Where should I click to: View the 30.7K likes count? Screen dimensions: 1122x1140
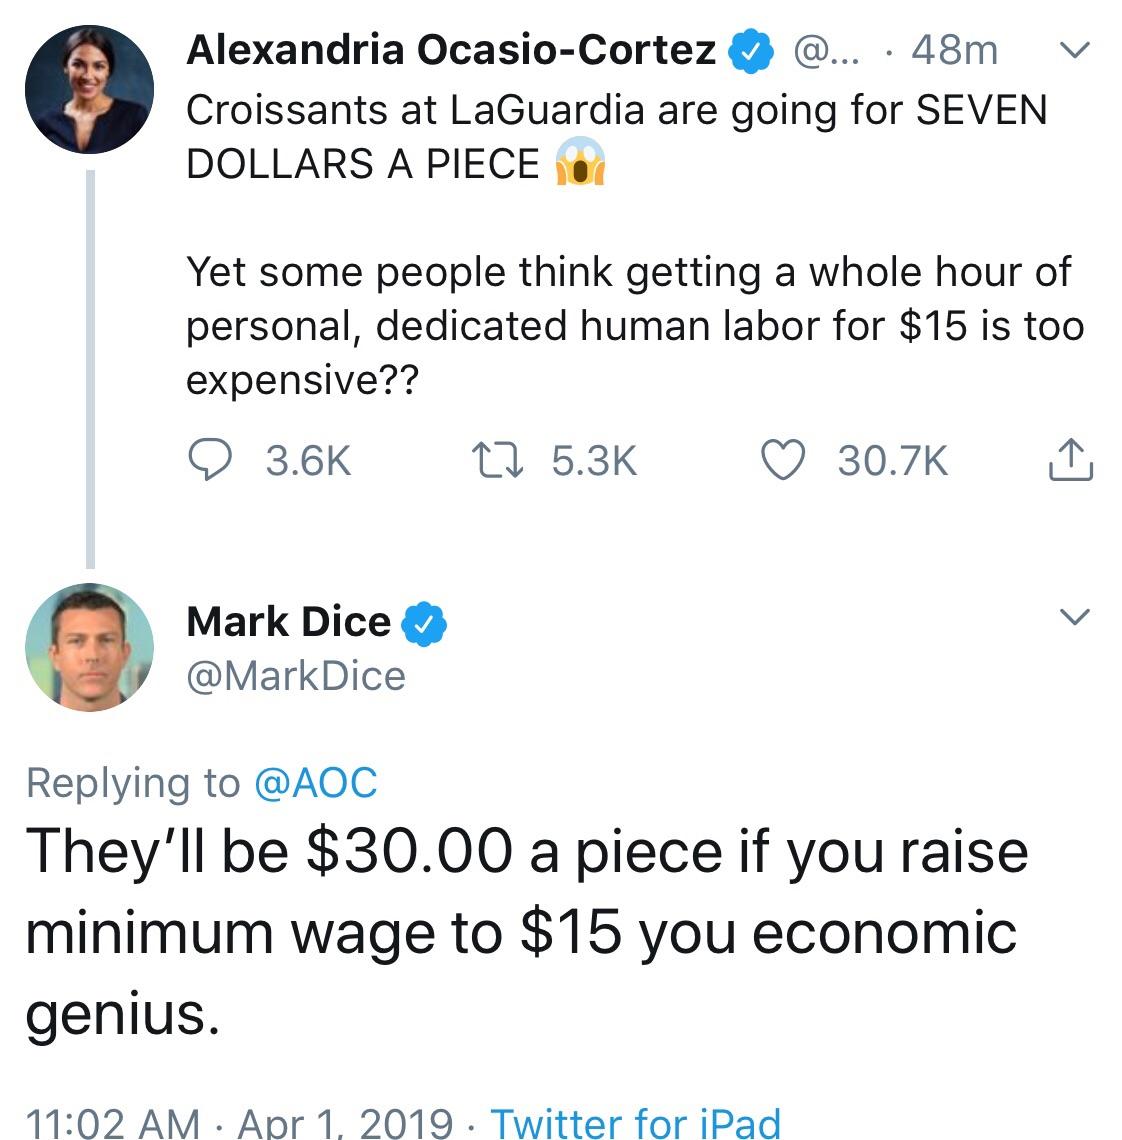893,461
